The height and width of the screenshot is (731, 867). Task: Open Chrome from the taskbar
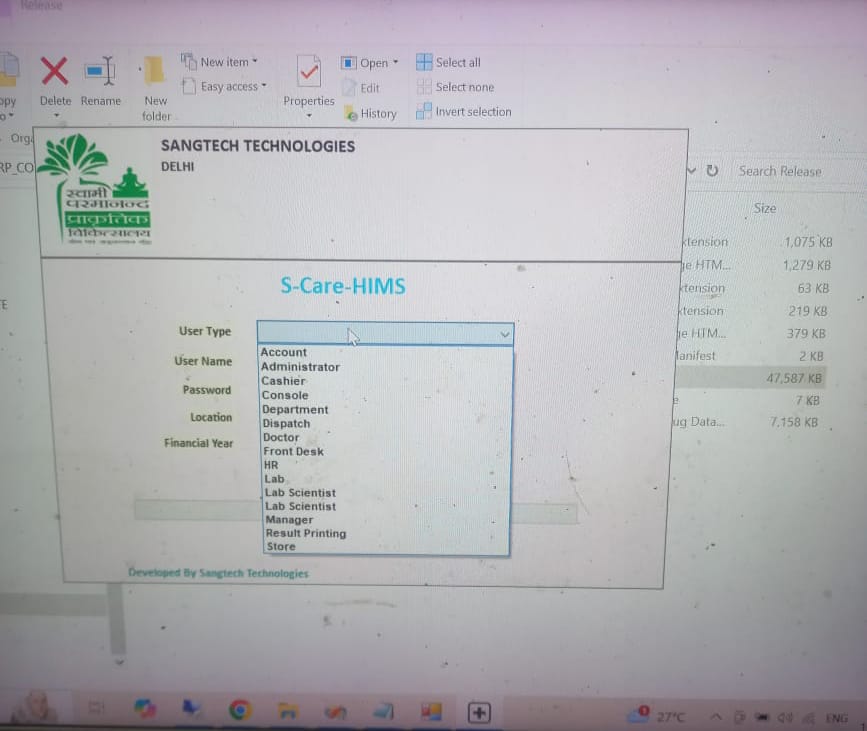[239, 710]
